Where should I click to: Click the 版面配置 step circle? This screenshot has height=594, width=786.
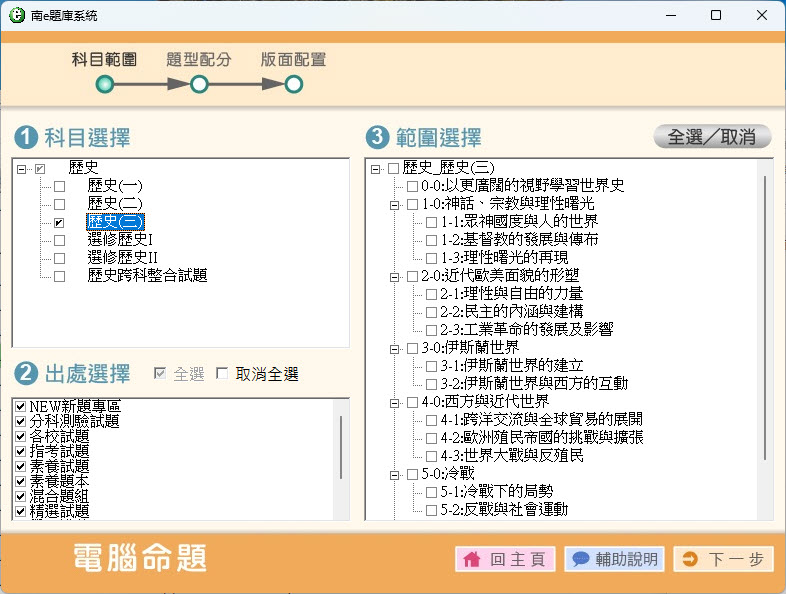[294, 84]
